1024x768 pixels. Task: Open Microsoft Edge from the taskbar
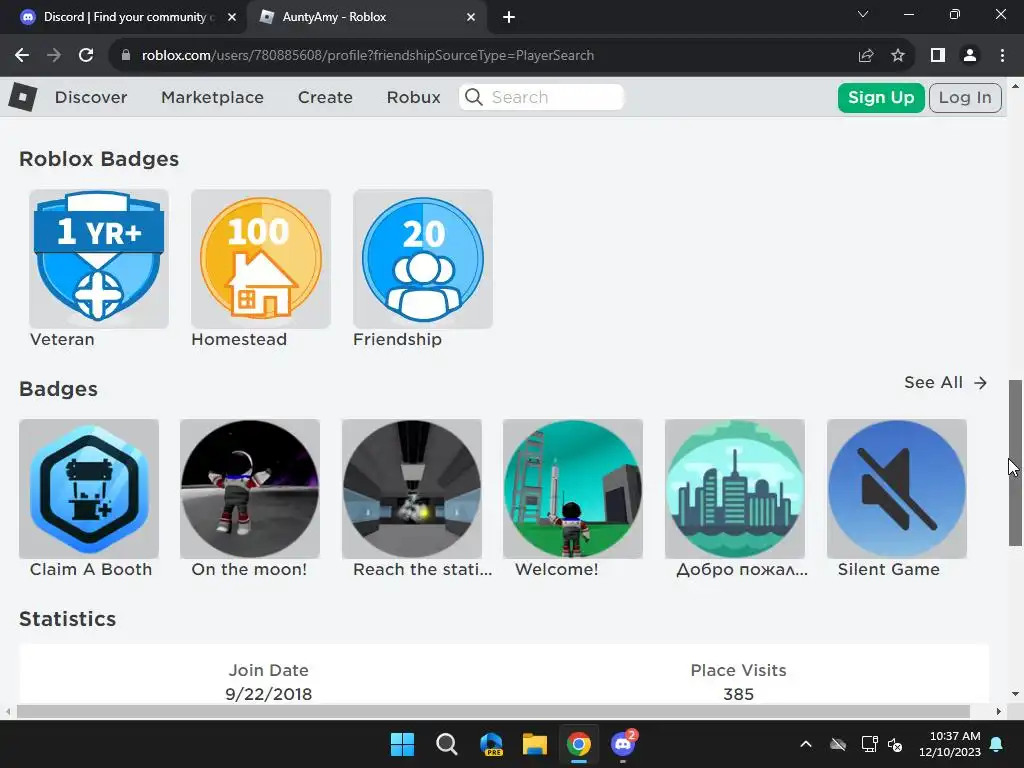[x=491, y=744]
